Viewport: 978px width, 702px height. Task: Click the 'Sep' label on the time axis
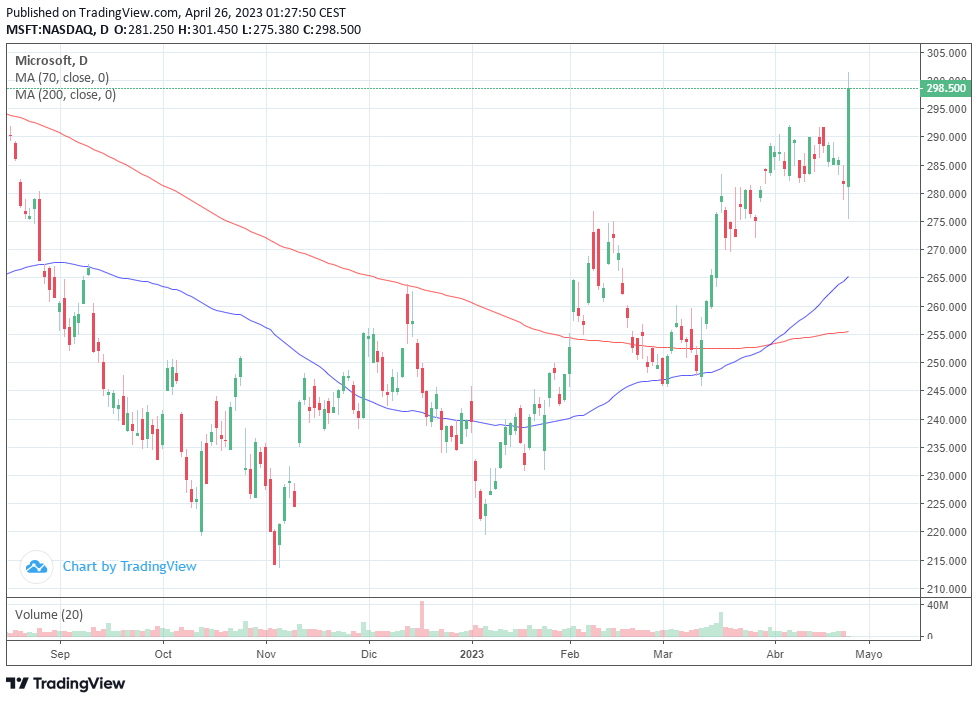pos(60,654)
